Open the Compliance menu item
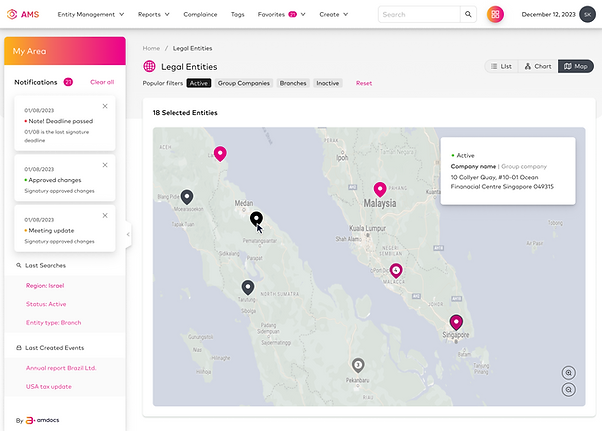This screenshot has height=431, width=602. pos(200,15)
